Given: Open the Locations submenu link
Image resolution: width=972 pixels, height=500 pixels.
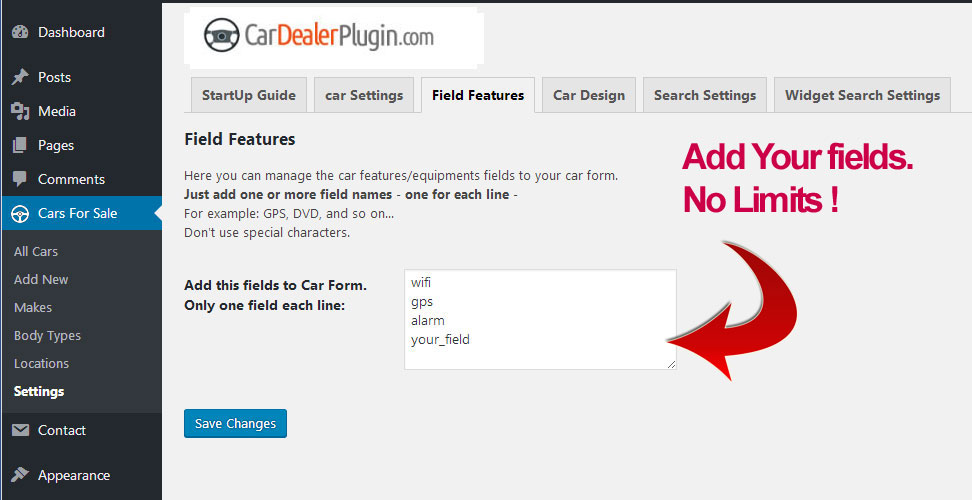Looking at the screenshot, I should pyautogui.click(x=42, y=364).
